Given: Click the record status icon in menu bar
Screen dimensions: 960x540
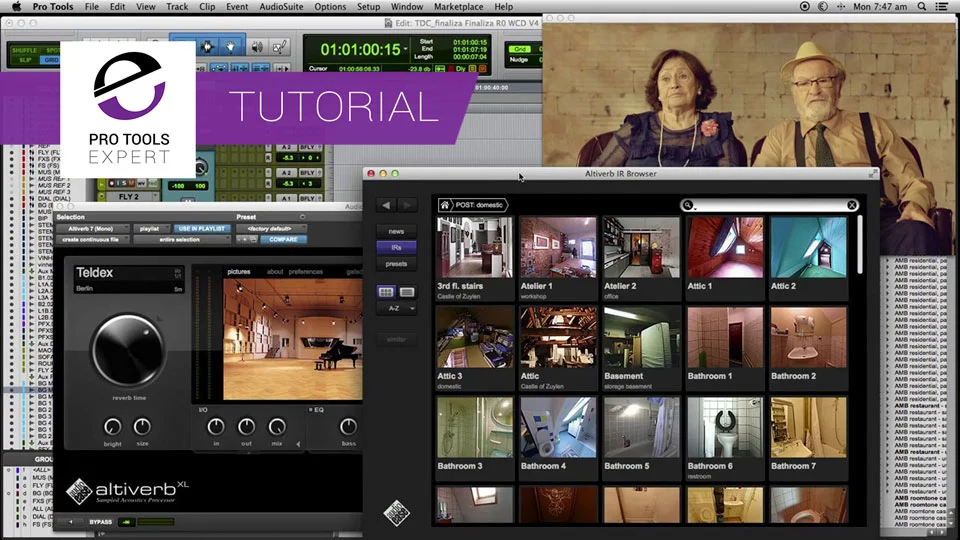Looking at the screenshot, I should pos(804,7).
